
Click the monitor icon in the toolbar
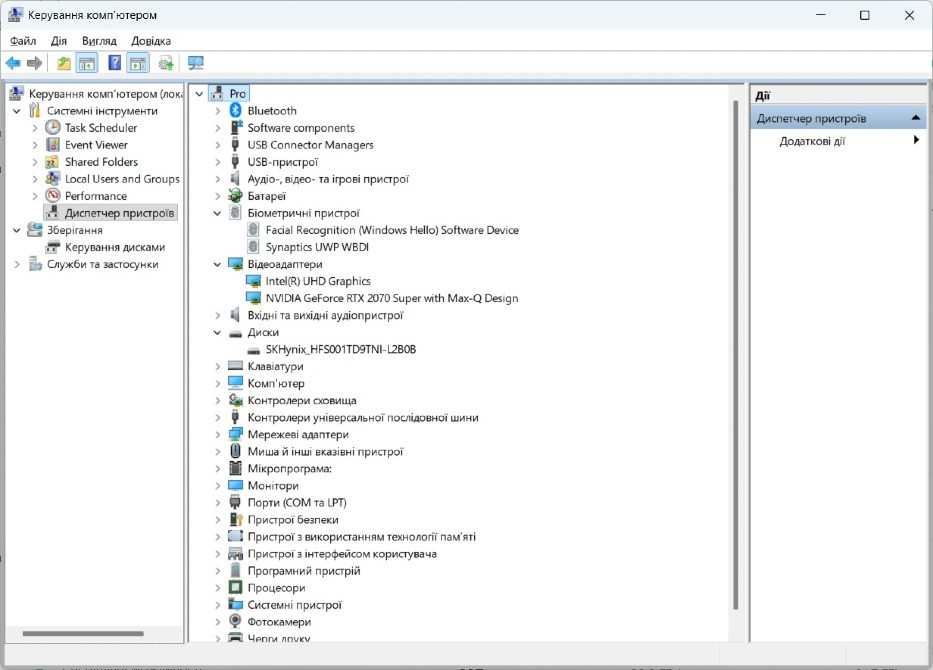tap(195, 63)
